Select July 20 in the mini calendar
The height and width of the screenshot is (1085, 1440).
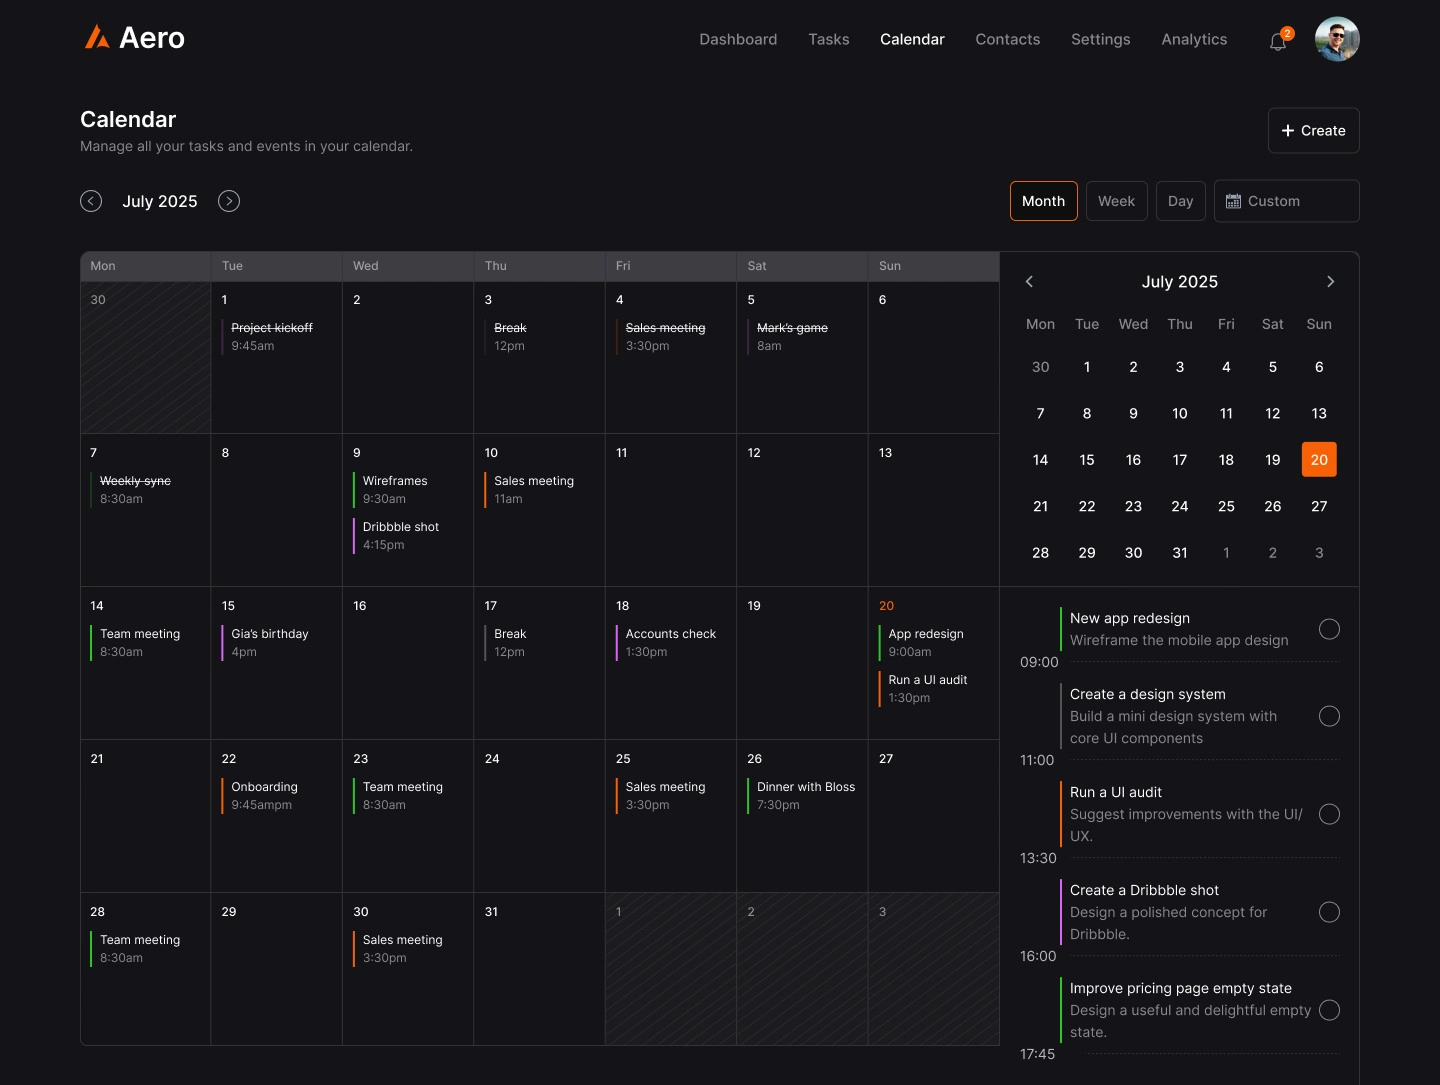(x=1318, y=459)
